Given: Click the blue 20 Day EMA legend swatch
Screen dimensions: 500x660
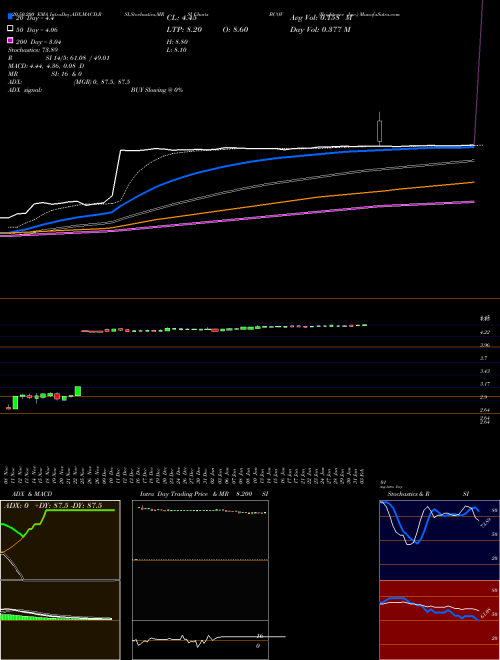Looking at the screenshot, I should point(10,17).
